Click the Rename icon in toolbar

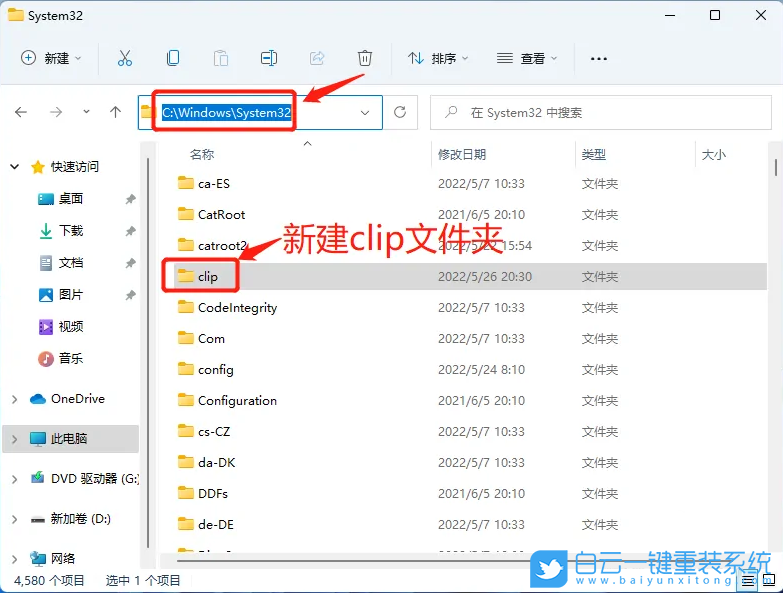coord(269,58)
